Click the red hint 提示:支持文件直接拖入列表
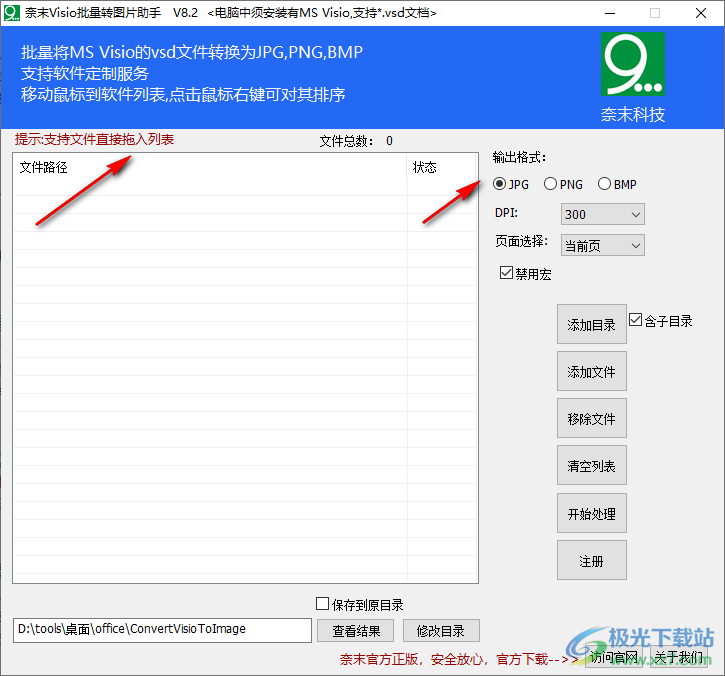The image size is (725, 676). (x=94, y=139)
